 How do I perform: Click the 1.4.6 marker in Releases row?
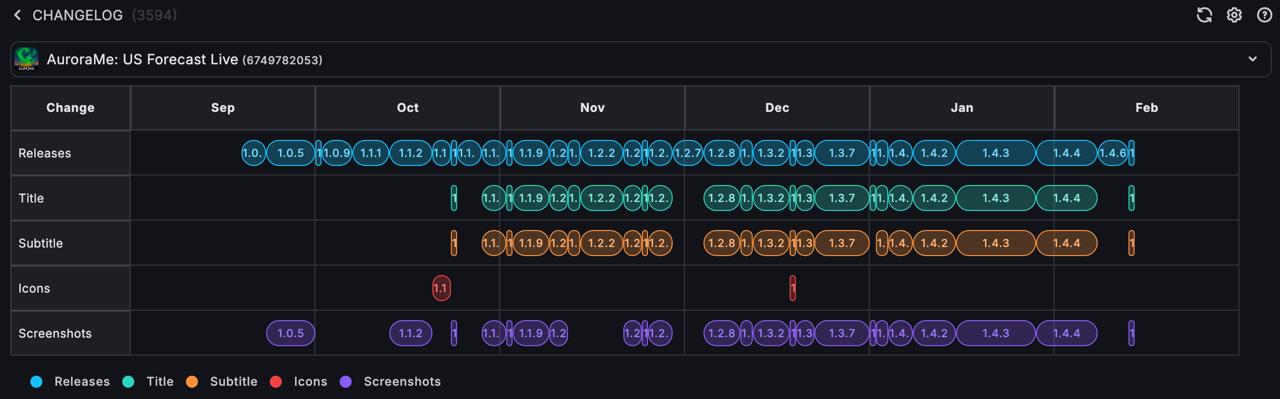(x=1112, y=153)
